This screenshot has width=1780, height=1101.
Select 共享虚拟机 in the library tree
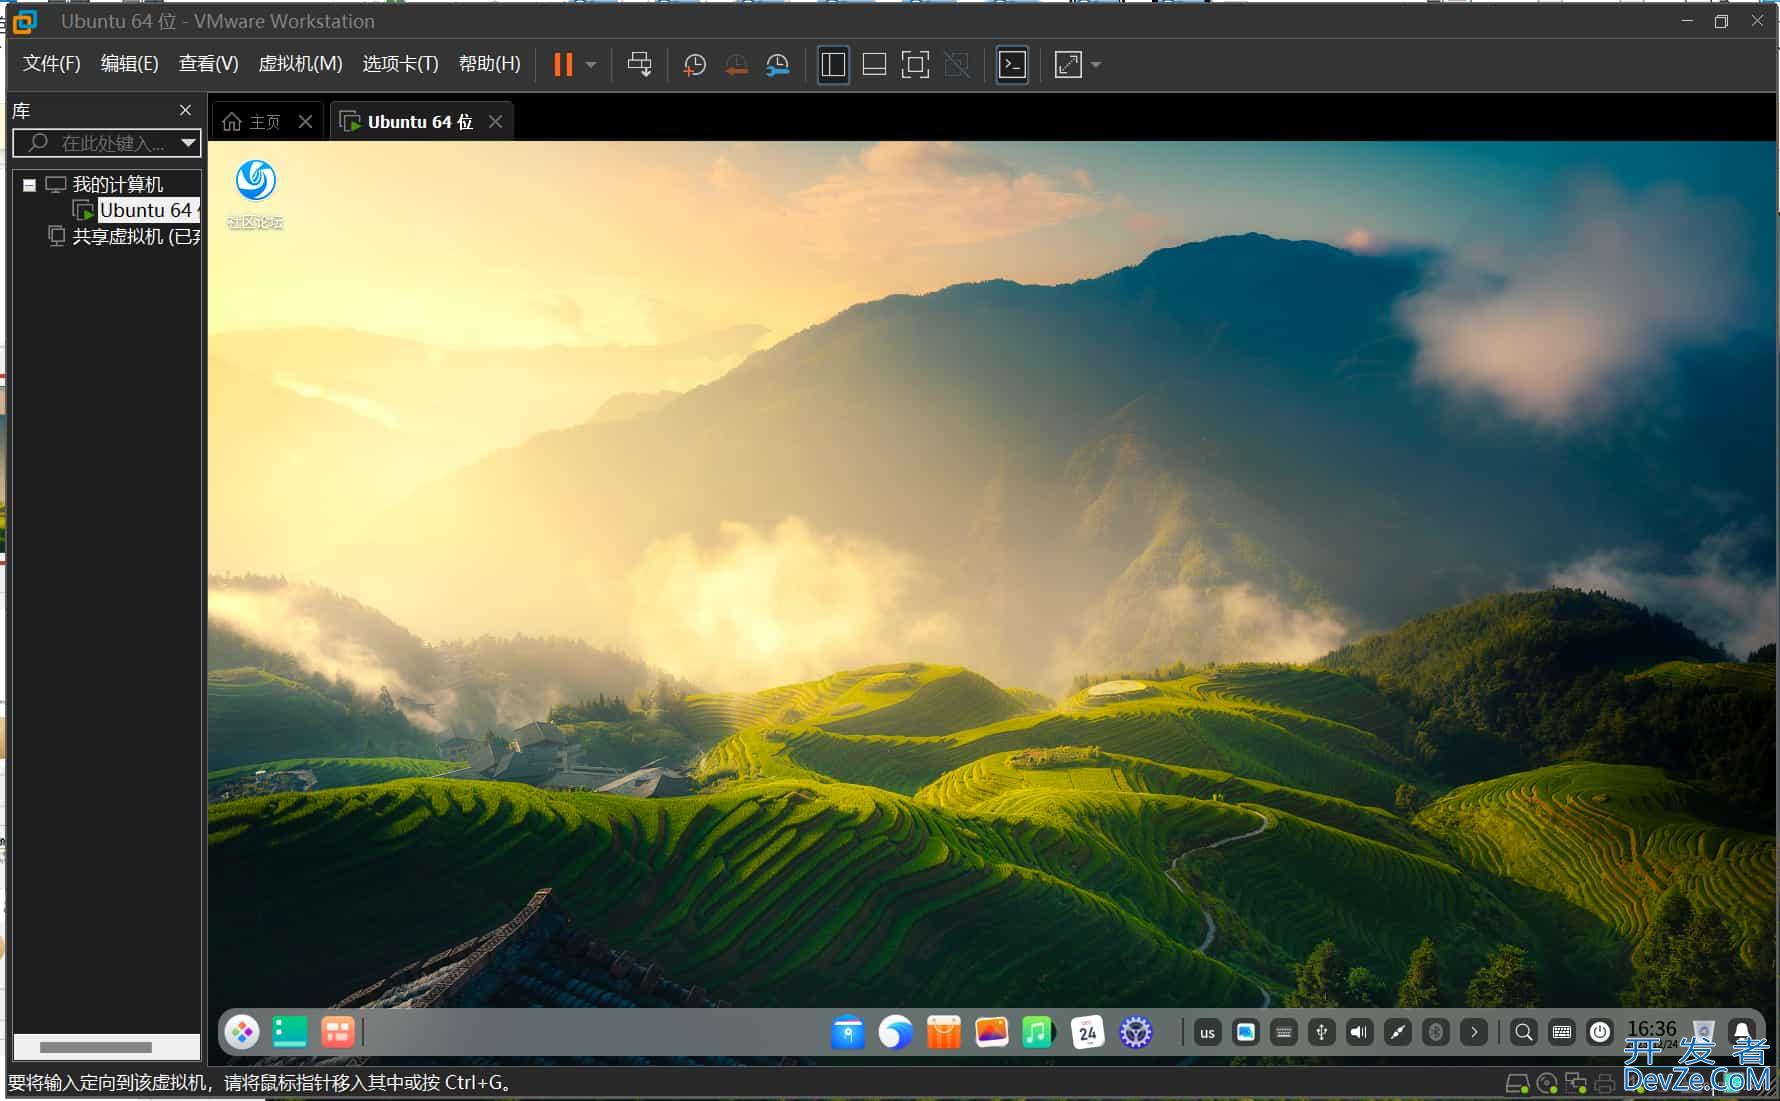(x=136, y=236)
